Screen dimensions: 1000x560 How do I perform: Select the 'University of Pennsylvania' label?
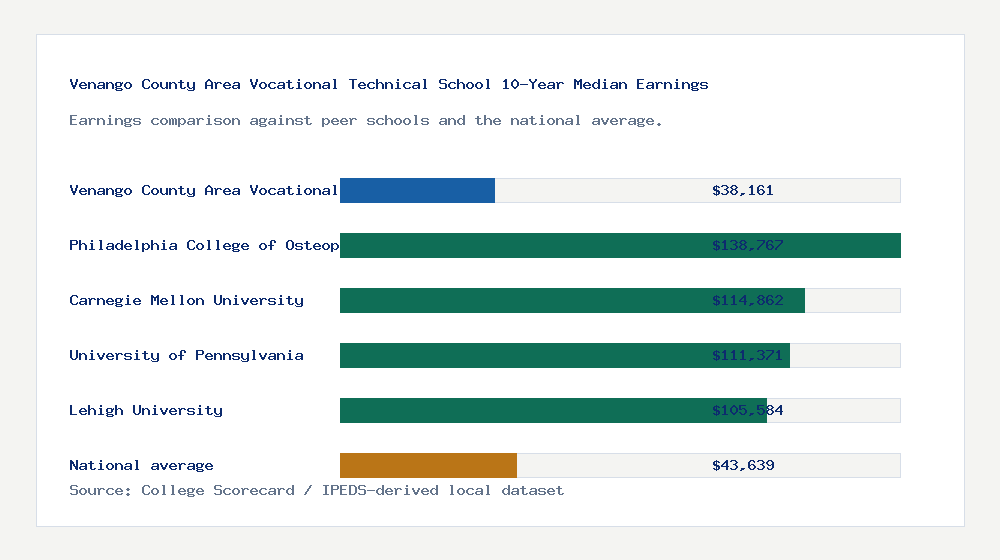(x=186, y=355)
